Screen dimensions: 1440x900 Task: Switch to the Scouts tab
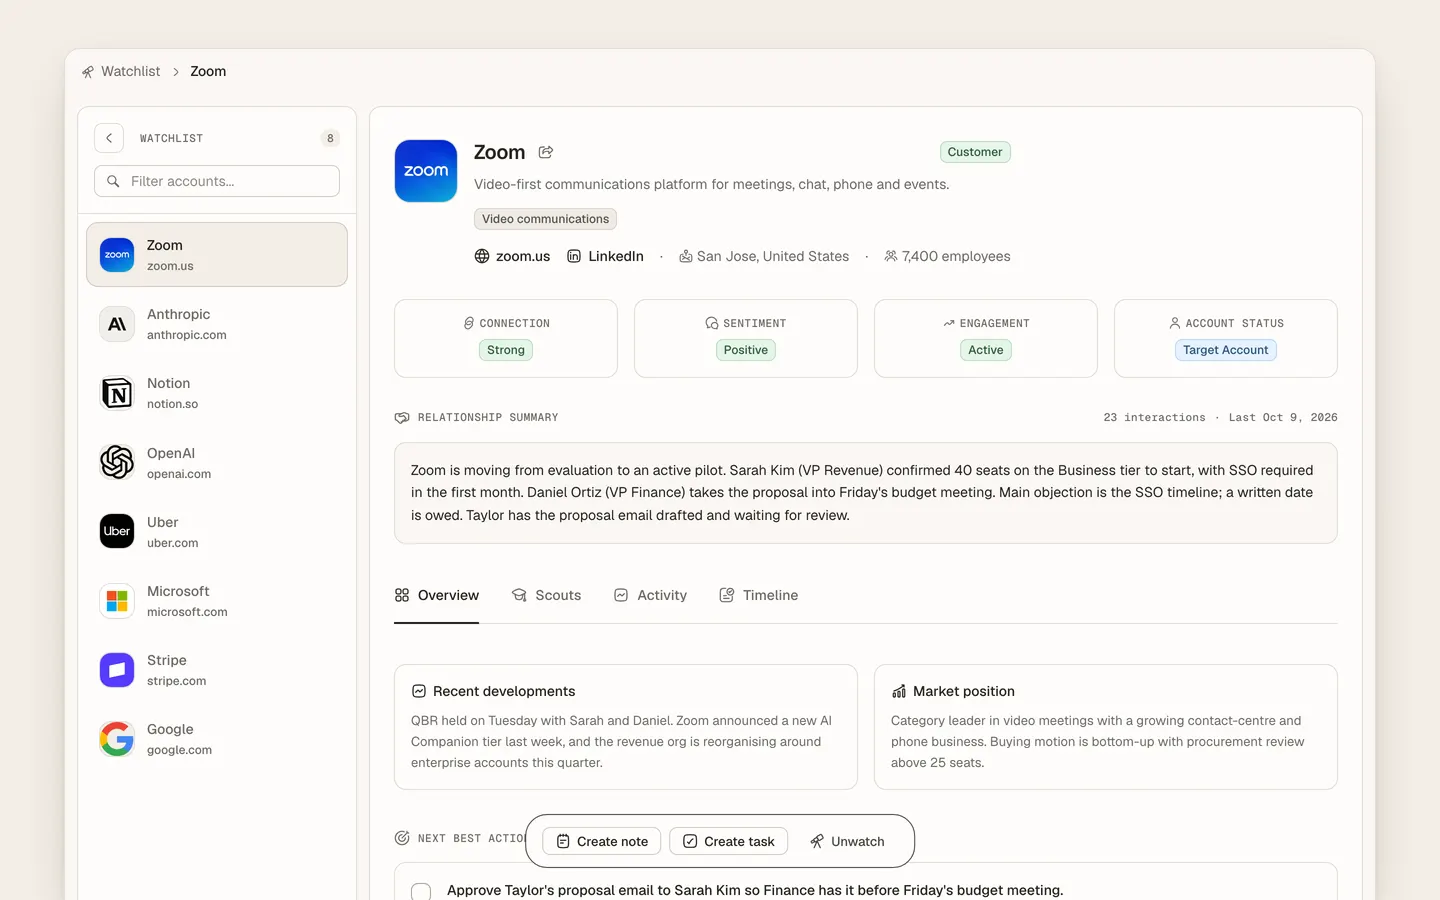pos(546,595)
